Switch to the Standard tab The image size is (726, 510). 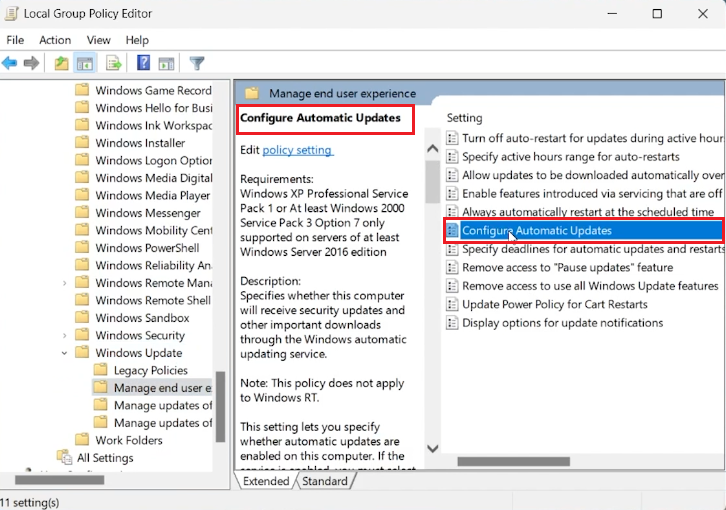click(x=324, y=481)
